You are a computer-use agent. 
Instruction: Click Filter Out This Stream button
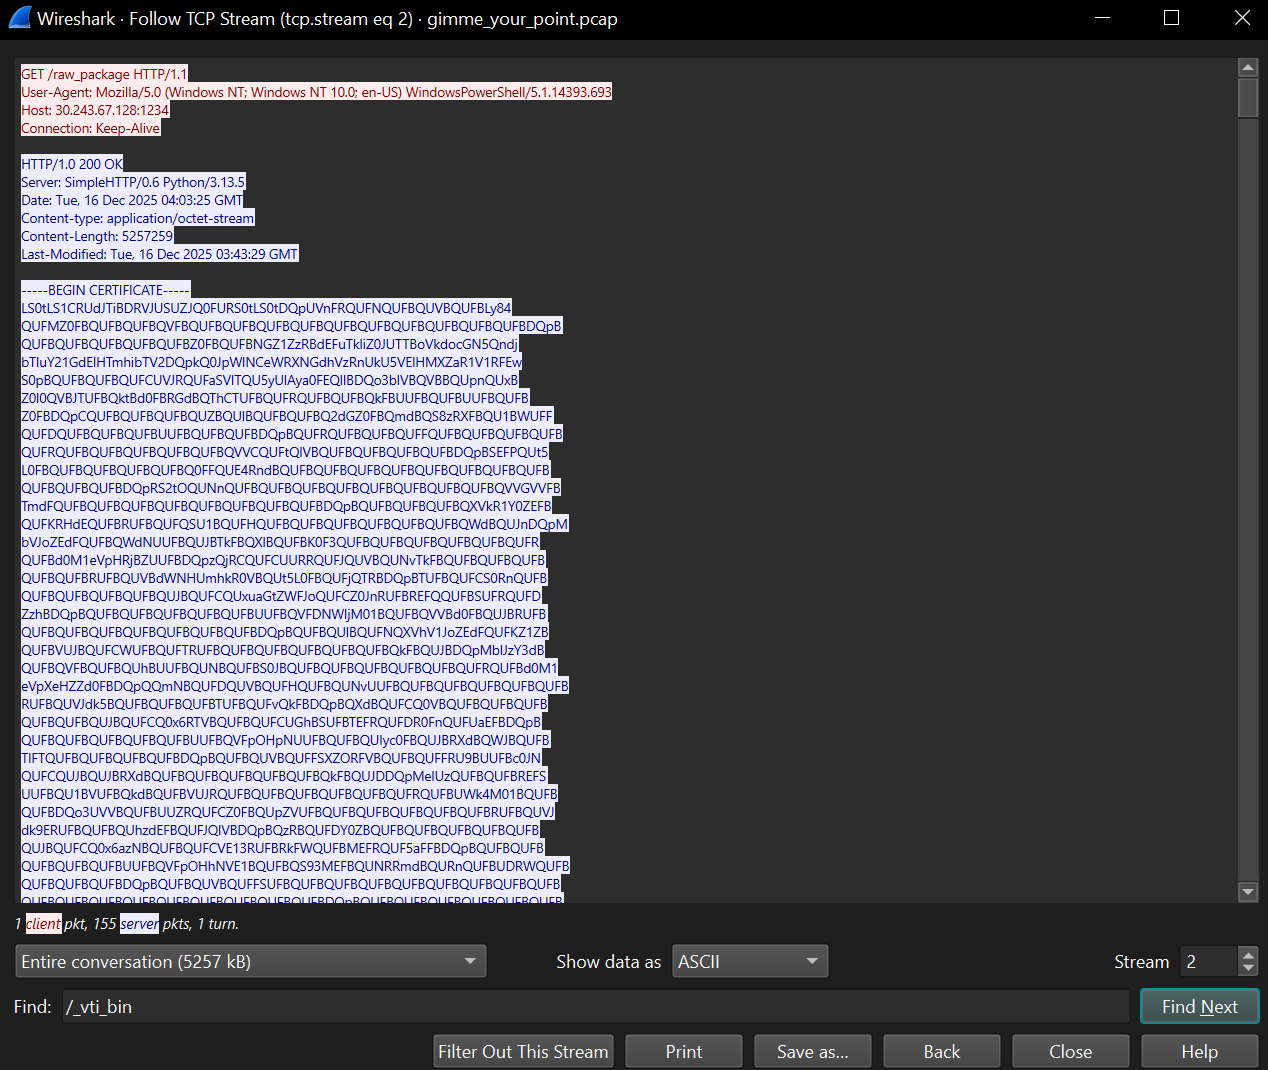(523, 1051)
